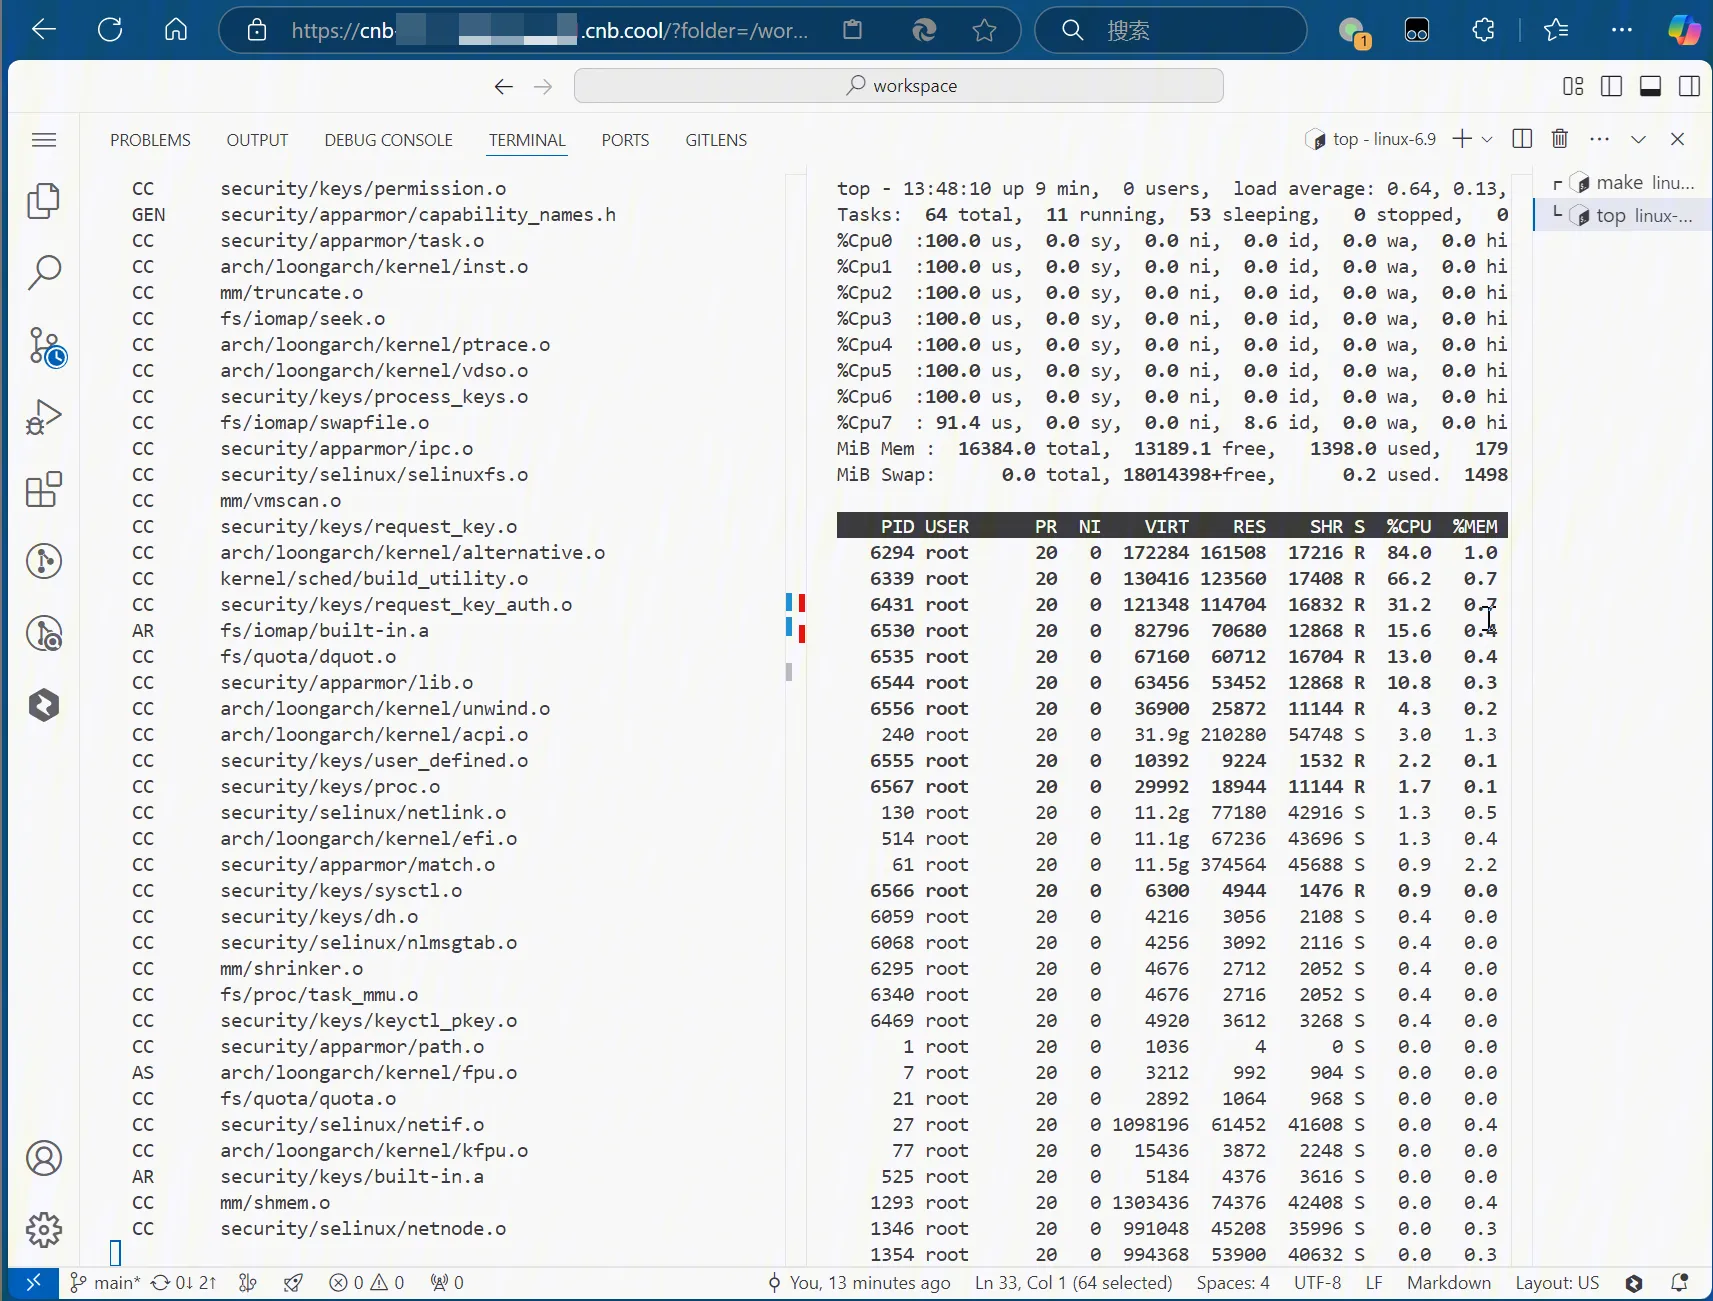Open the new terminal launch profile dropdown

coord(1487,139)
